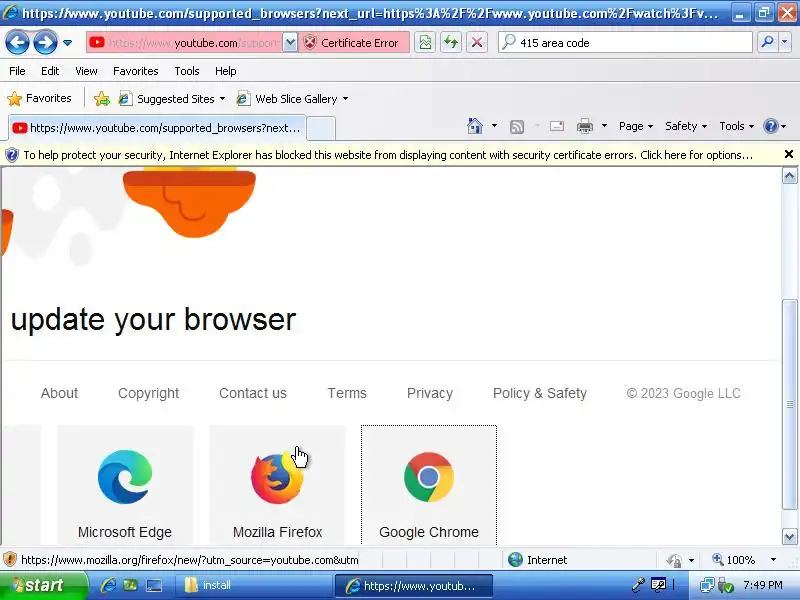Choose the Google Chrome browser tile

pos(429,485)
